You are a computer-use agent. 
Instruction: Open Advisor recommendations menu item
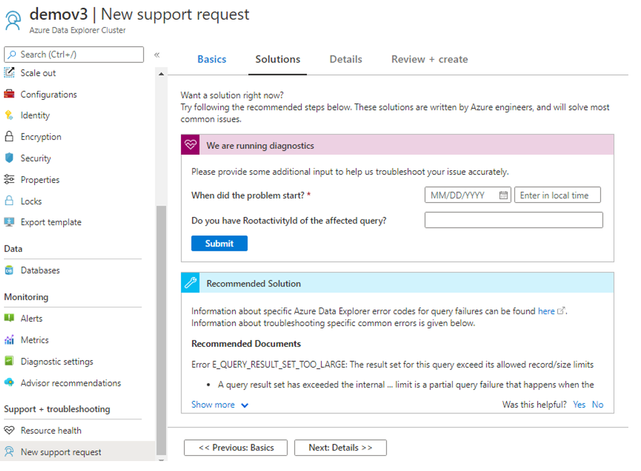(x=73, y=383)
